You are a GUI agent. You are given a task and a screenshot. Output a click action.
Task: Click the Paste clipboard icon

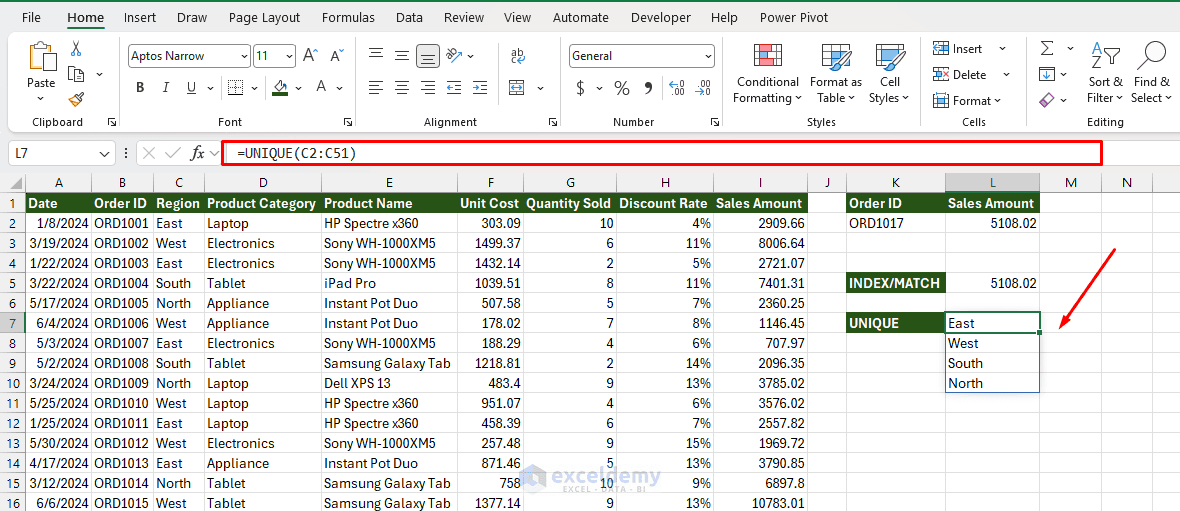click(x=41, y=58)
